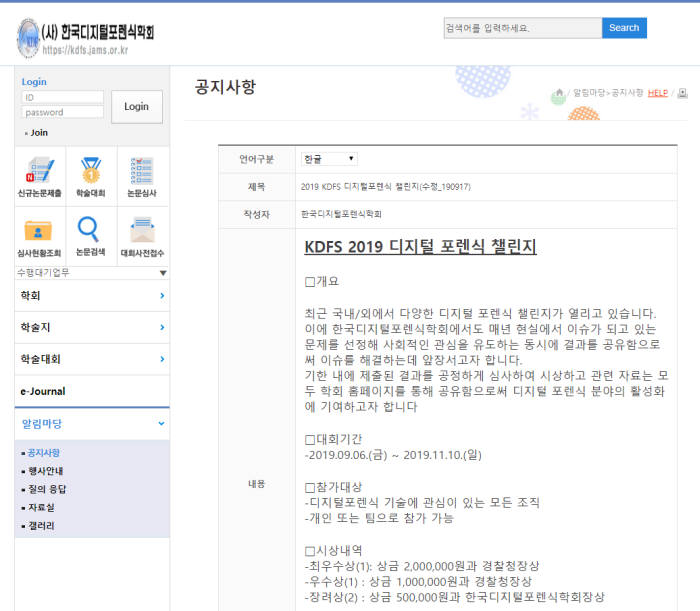The width and height of the screenshot is (700, 611).
Task: Select 질의 응답 in sidebar submenu
Action: tap(47, 489)
